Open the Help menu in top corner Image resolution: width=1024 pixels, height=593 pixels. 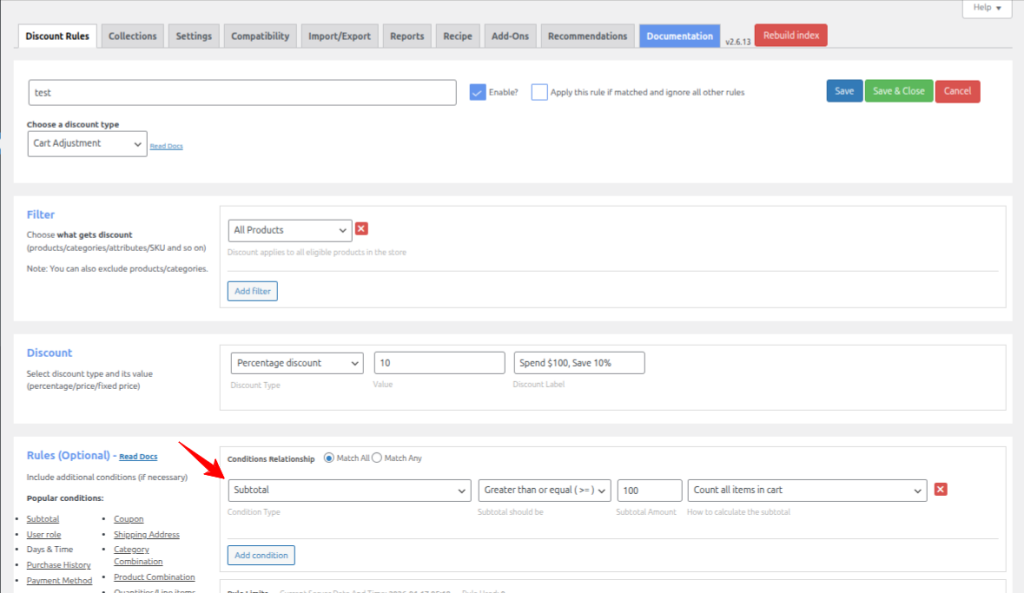coord(987,7)
